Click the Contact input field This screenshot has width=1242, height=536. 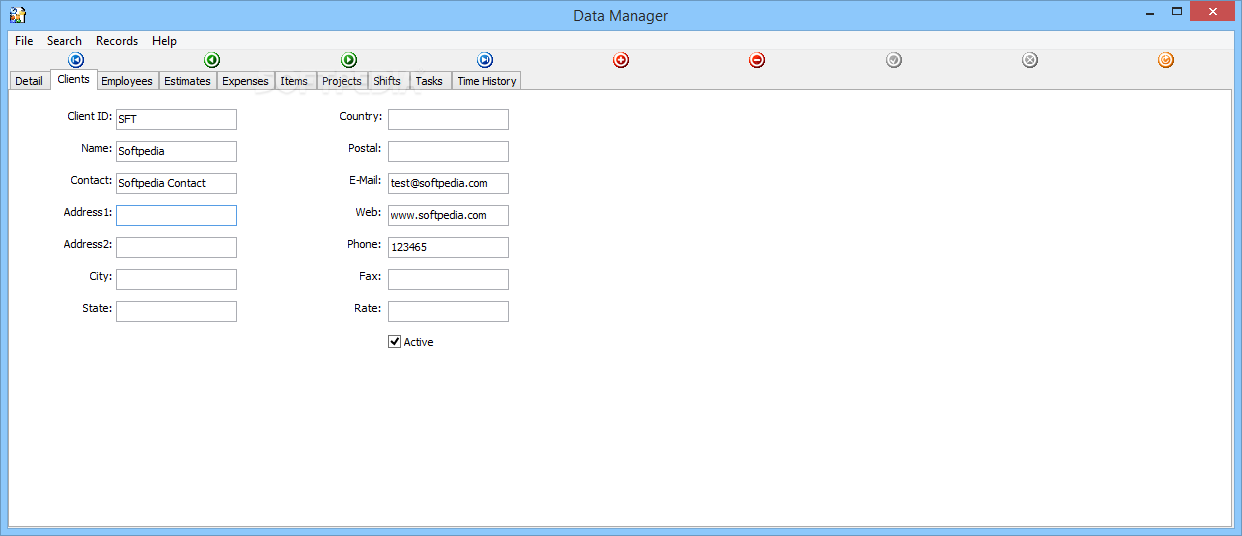tap(176, 183)
